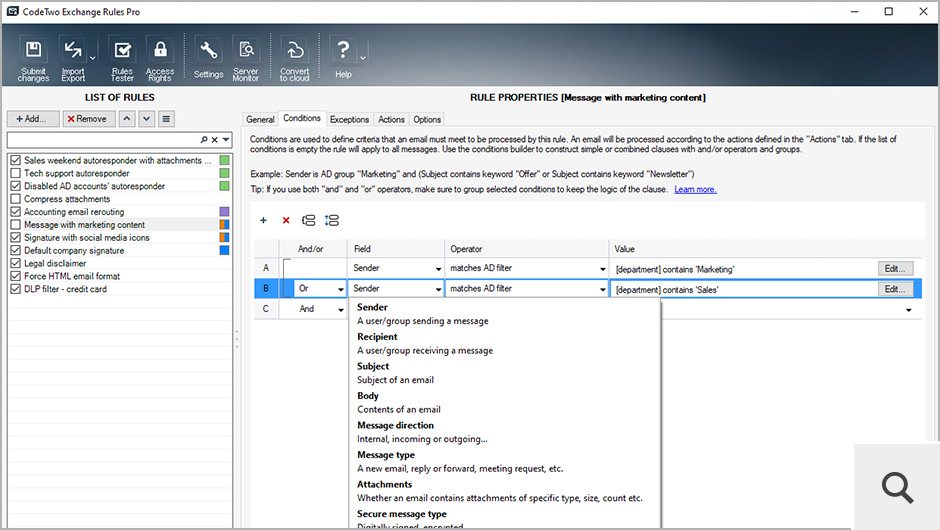Click blue swatch of Default company signature

pos(224,251)
